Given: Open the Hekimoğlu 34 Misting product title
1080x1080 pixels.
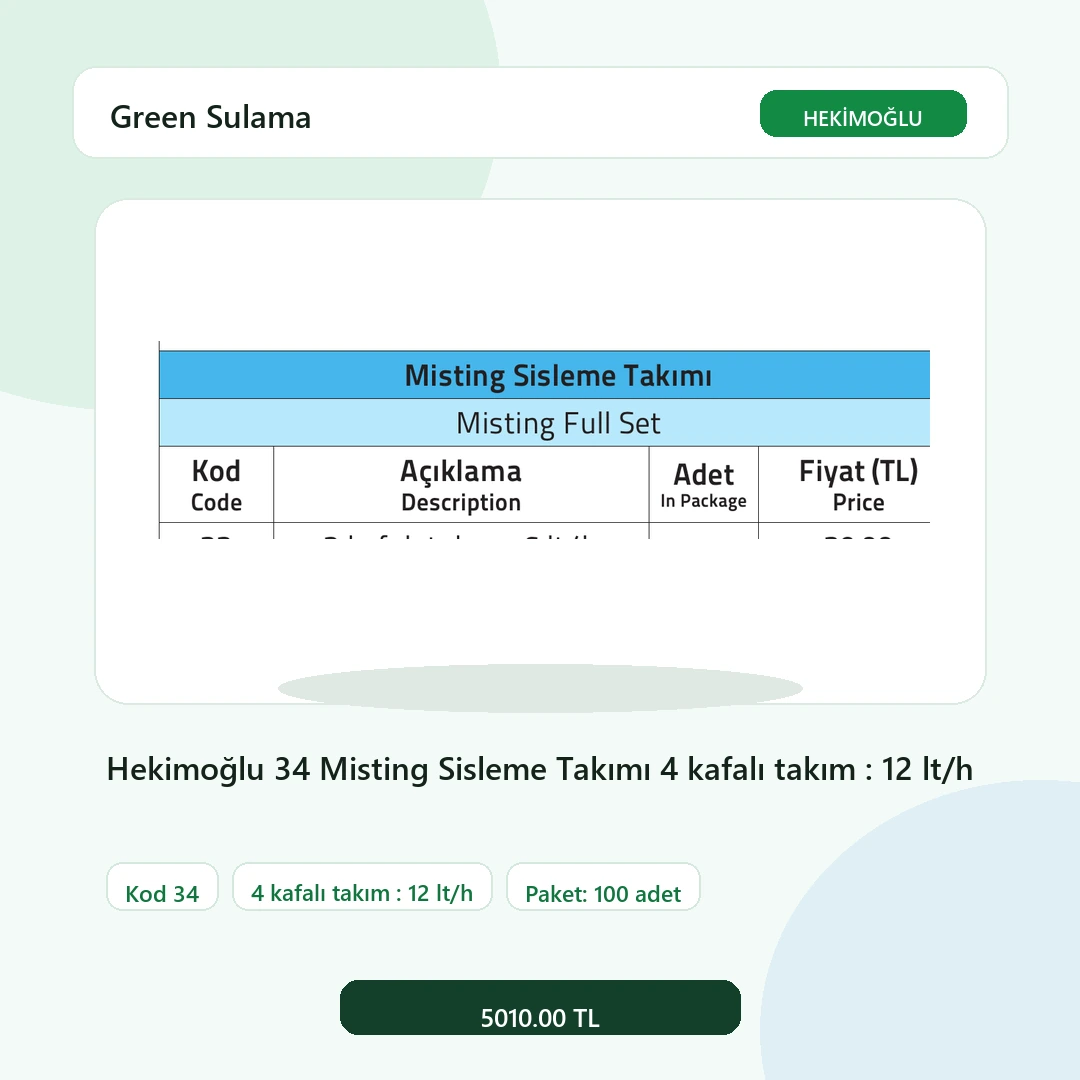Looking at the screenshot, I should 539,769.
